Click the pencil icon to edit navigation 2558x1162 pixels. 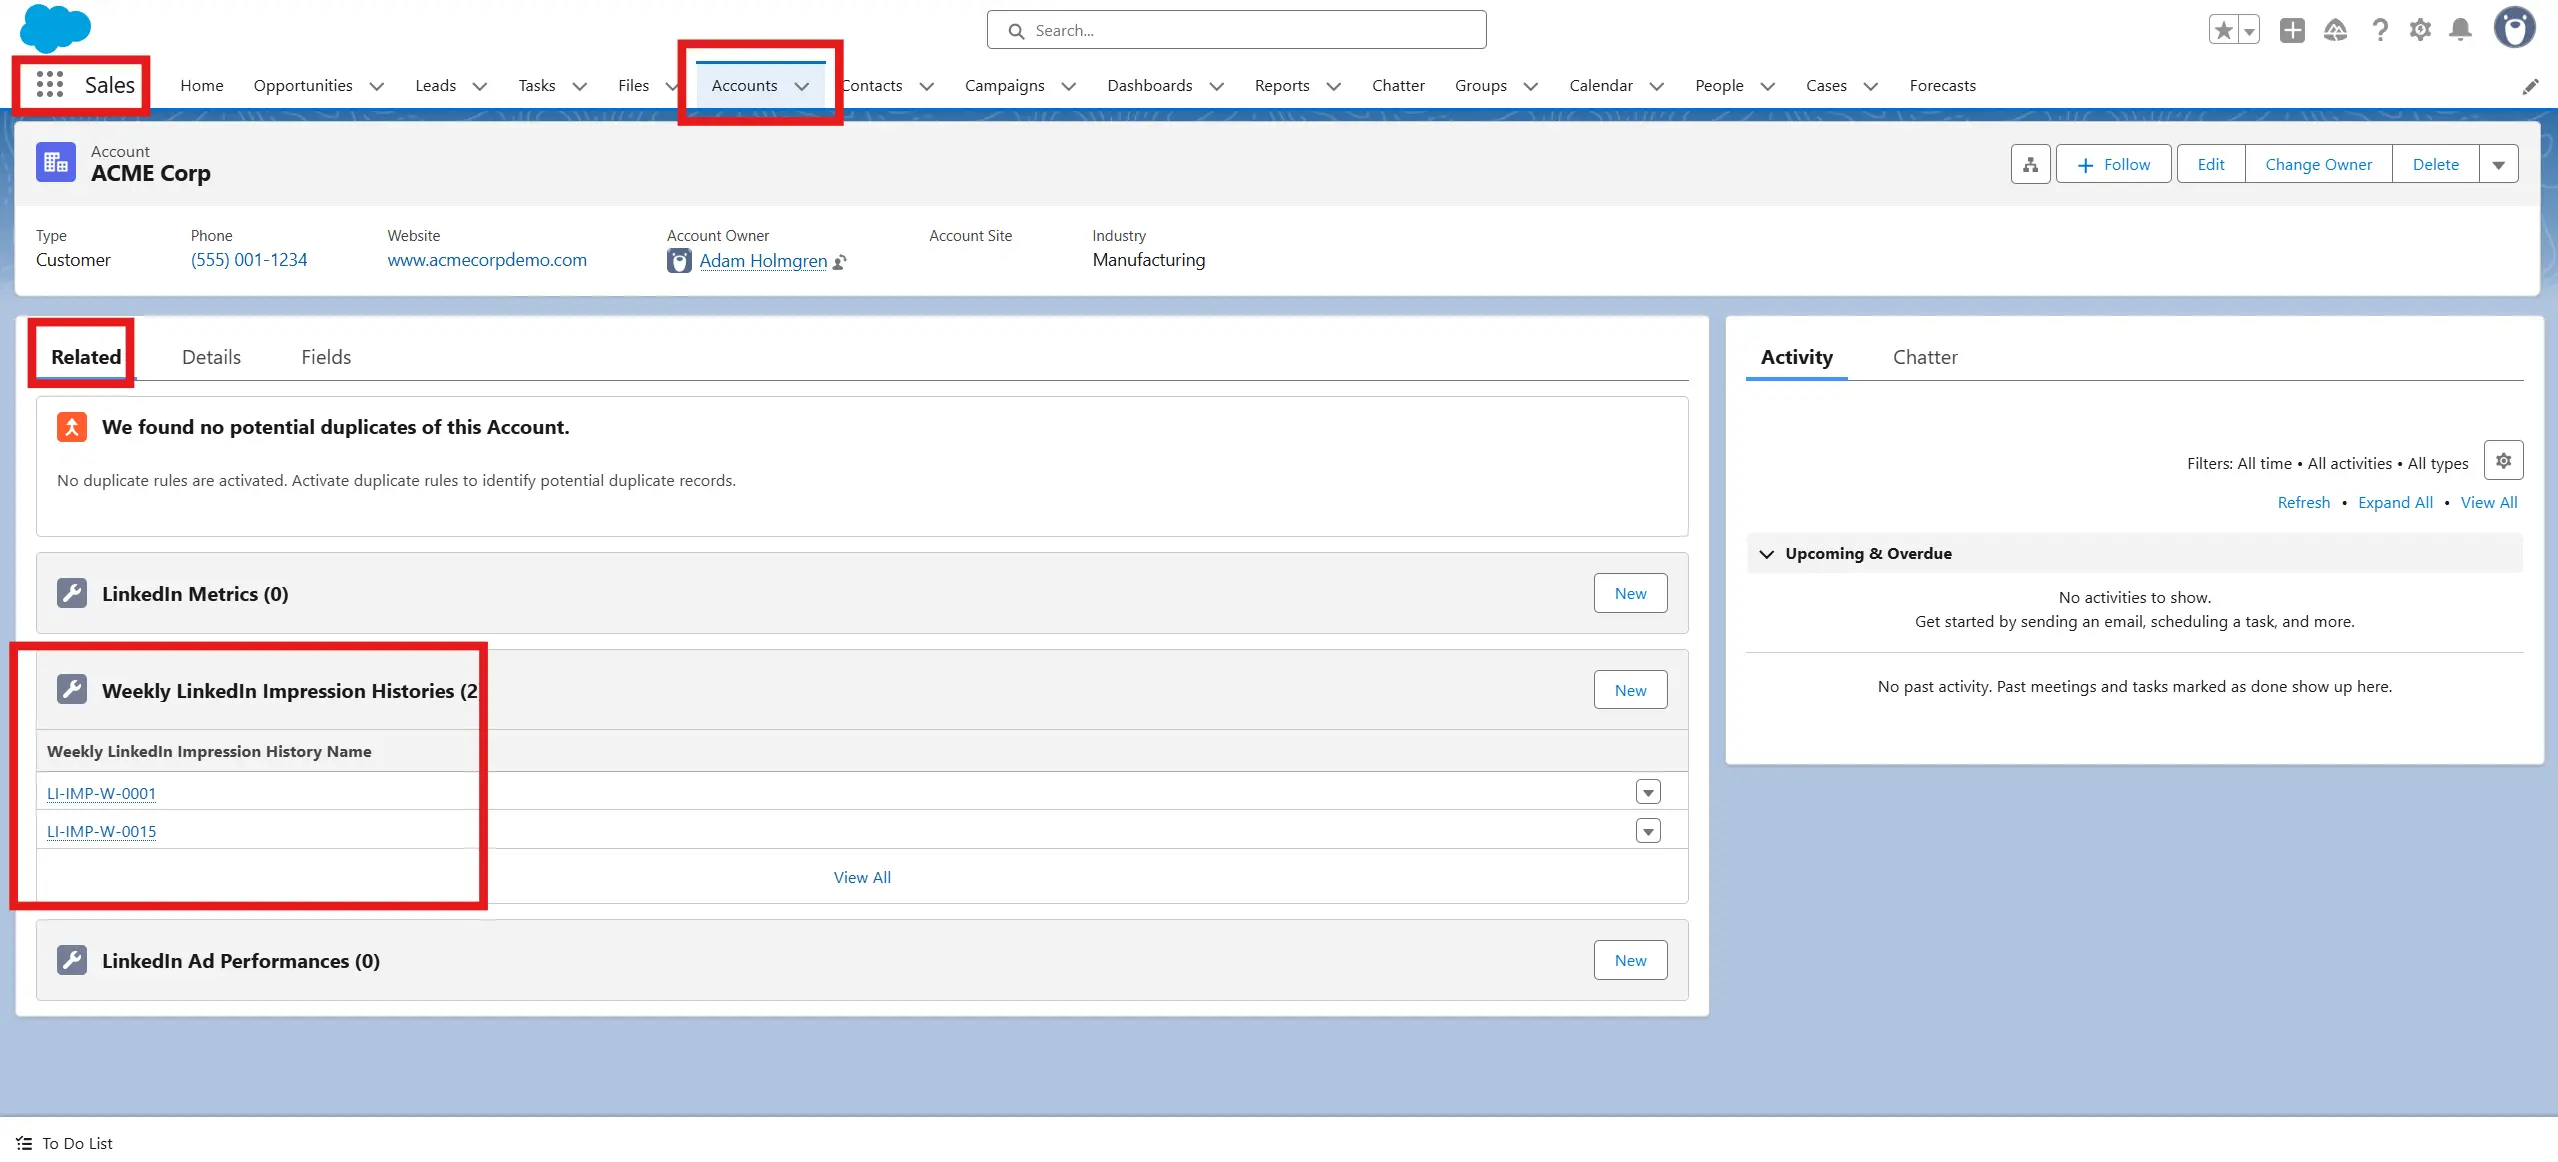pos(2530,87)
